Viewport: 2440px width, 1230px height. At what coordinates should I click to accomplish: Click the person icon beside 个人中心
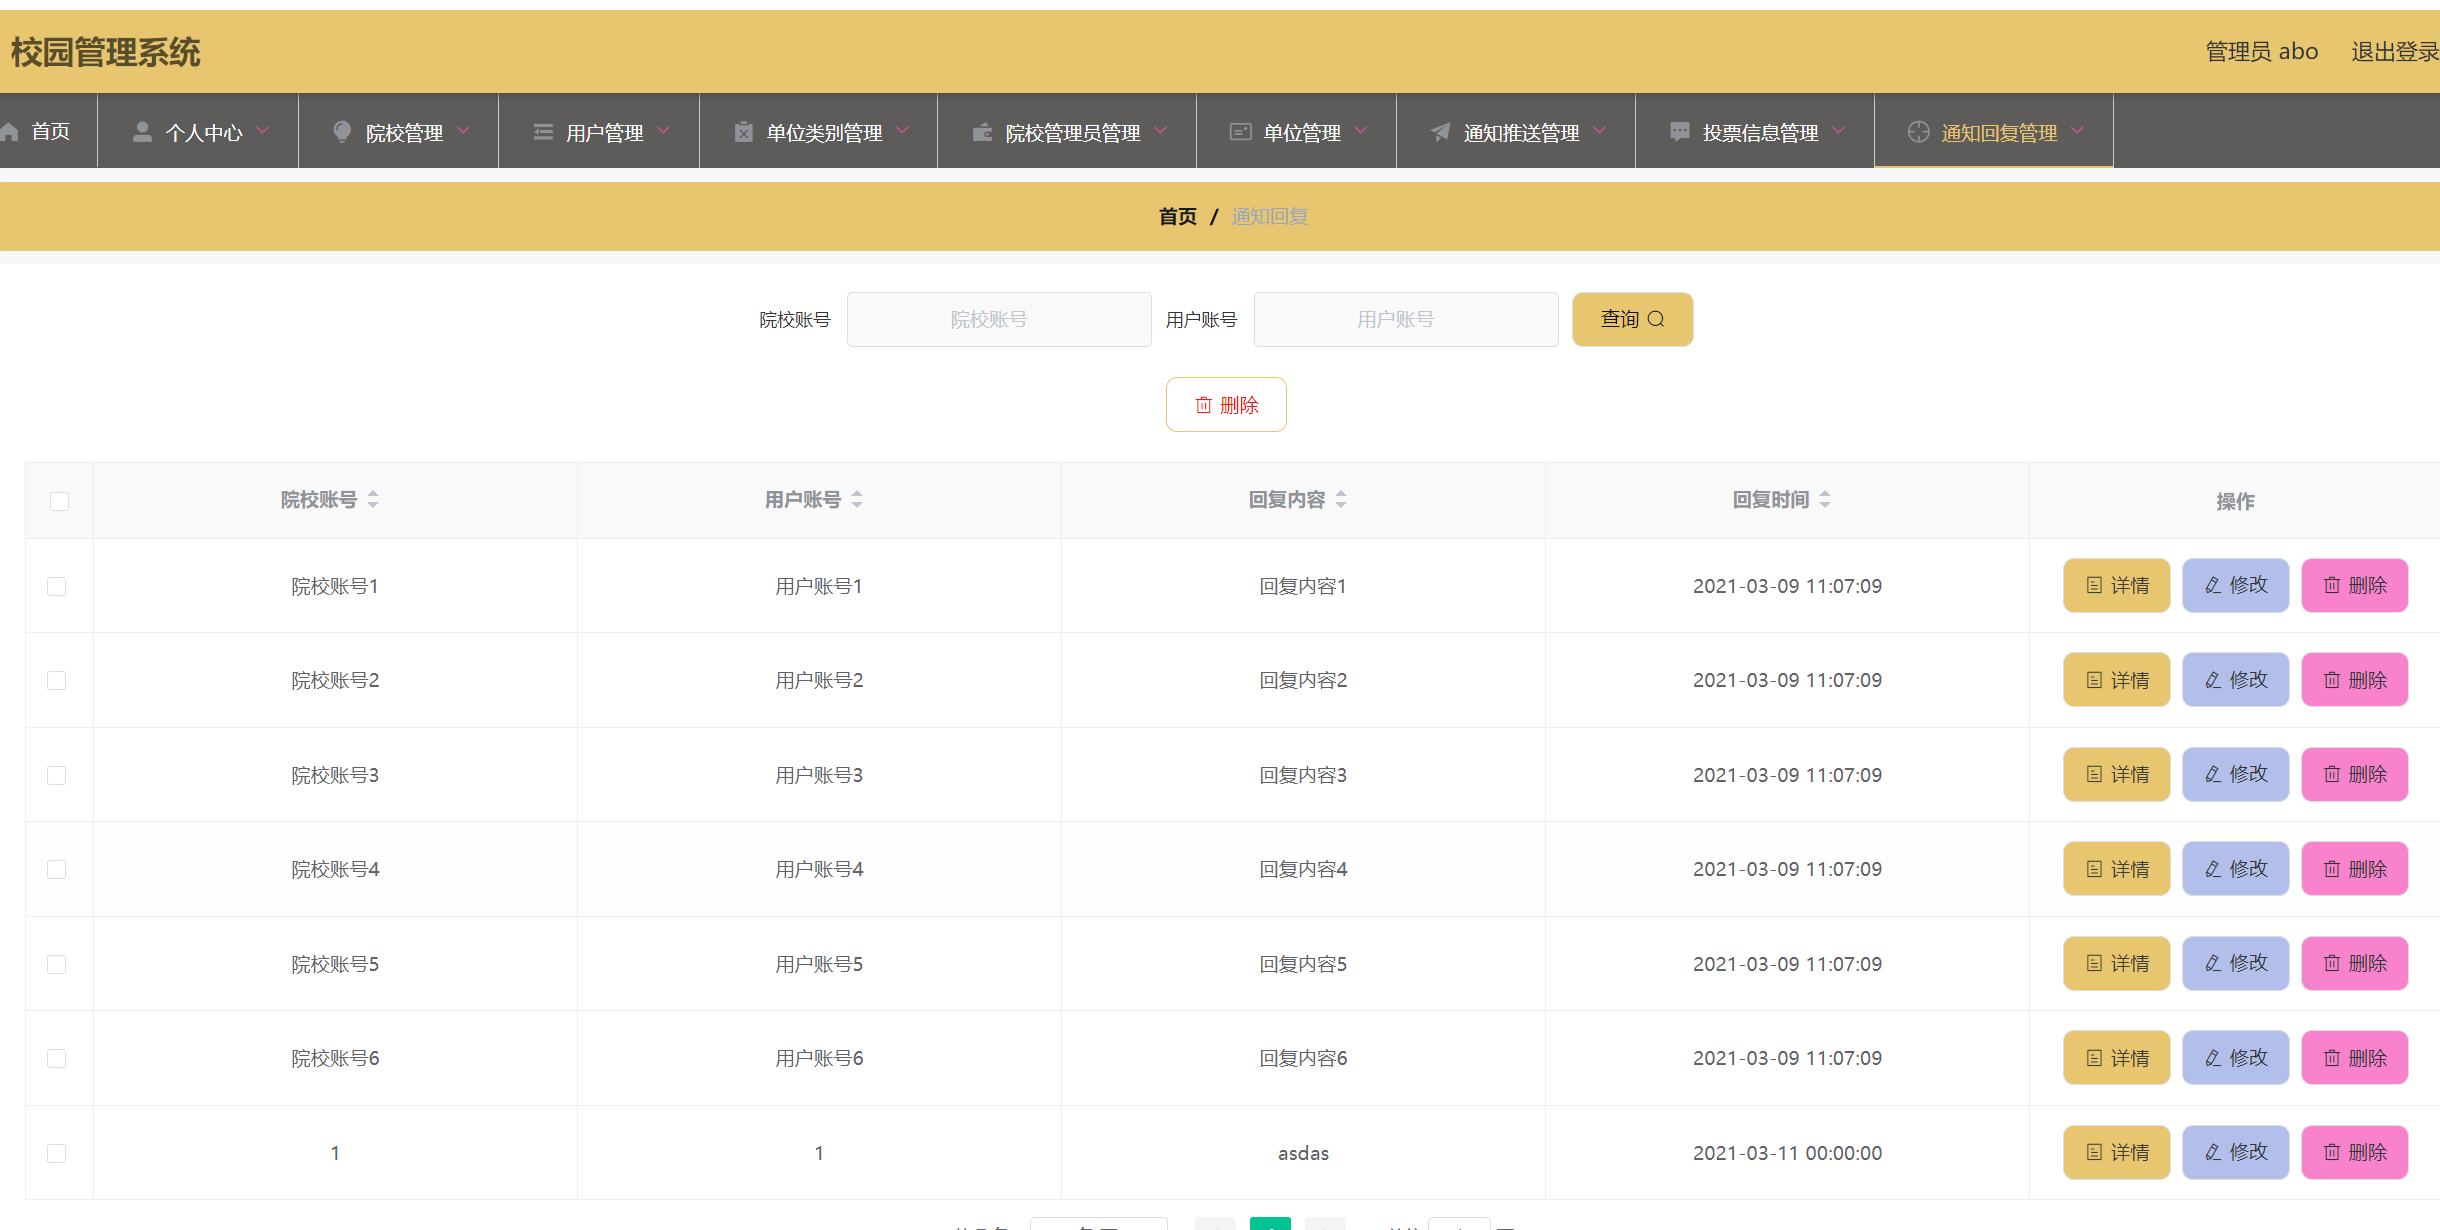pyautogui.click(x=143, y=132)
